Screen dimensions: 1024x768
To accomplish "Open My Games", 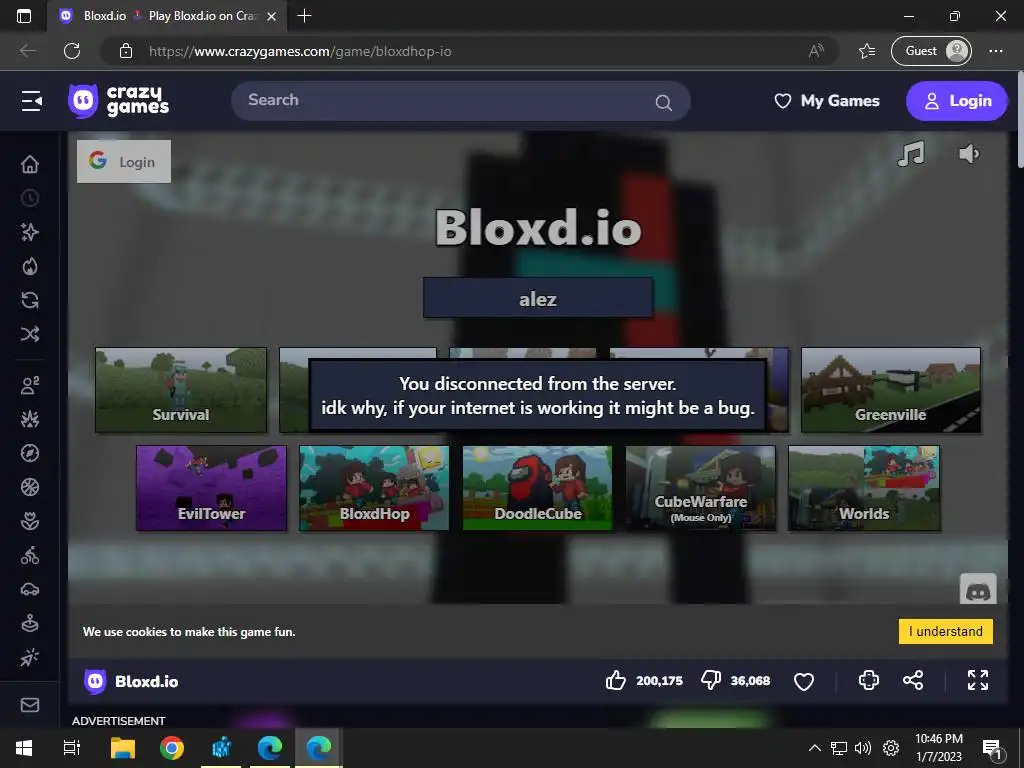I will [x=827, y=101].
